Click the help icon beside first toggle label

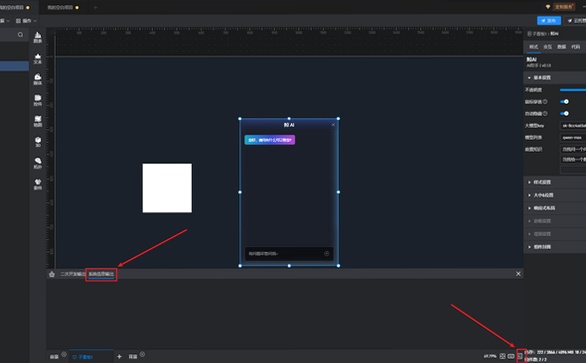545,102
